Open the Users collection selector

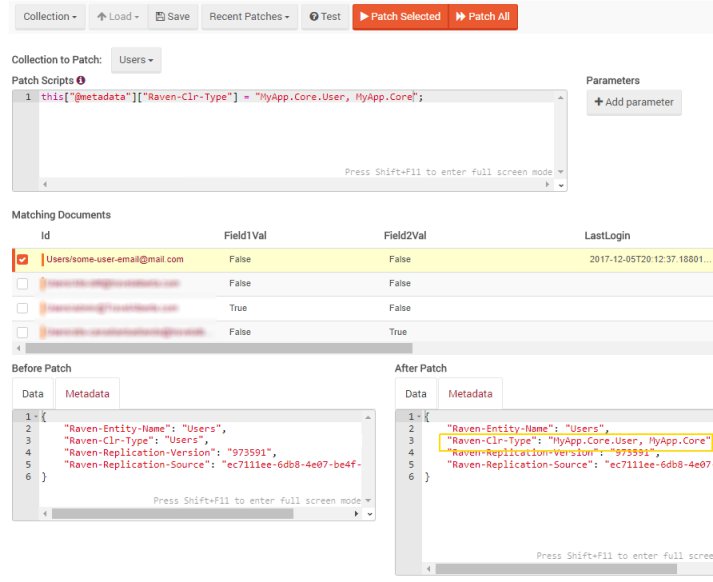coord(136,60)
